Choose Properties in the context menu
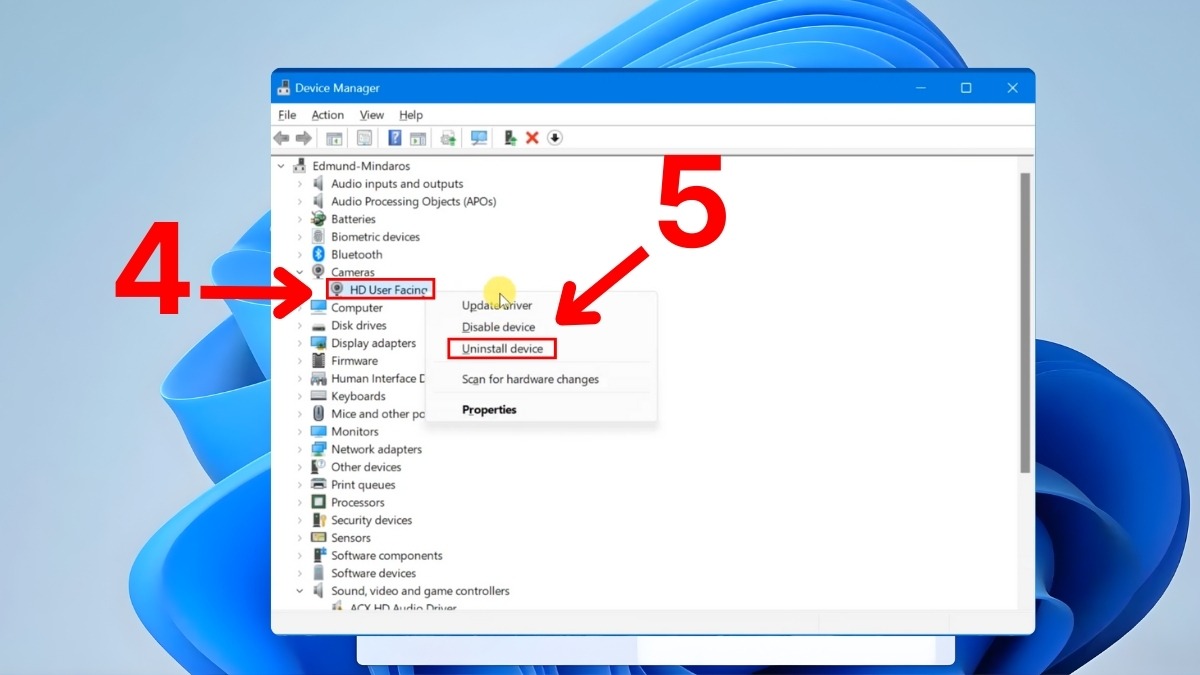The width and height of the screenshot is (1200, 675). pyautogui.click(x=489, y=410)
